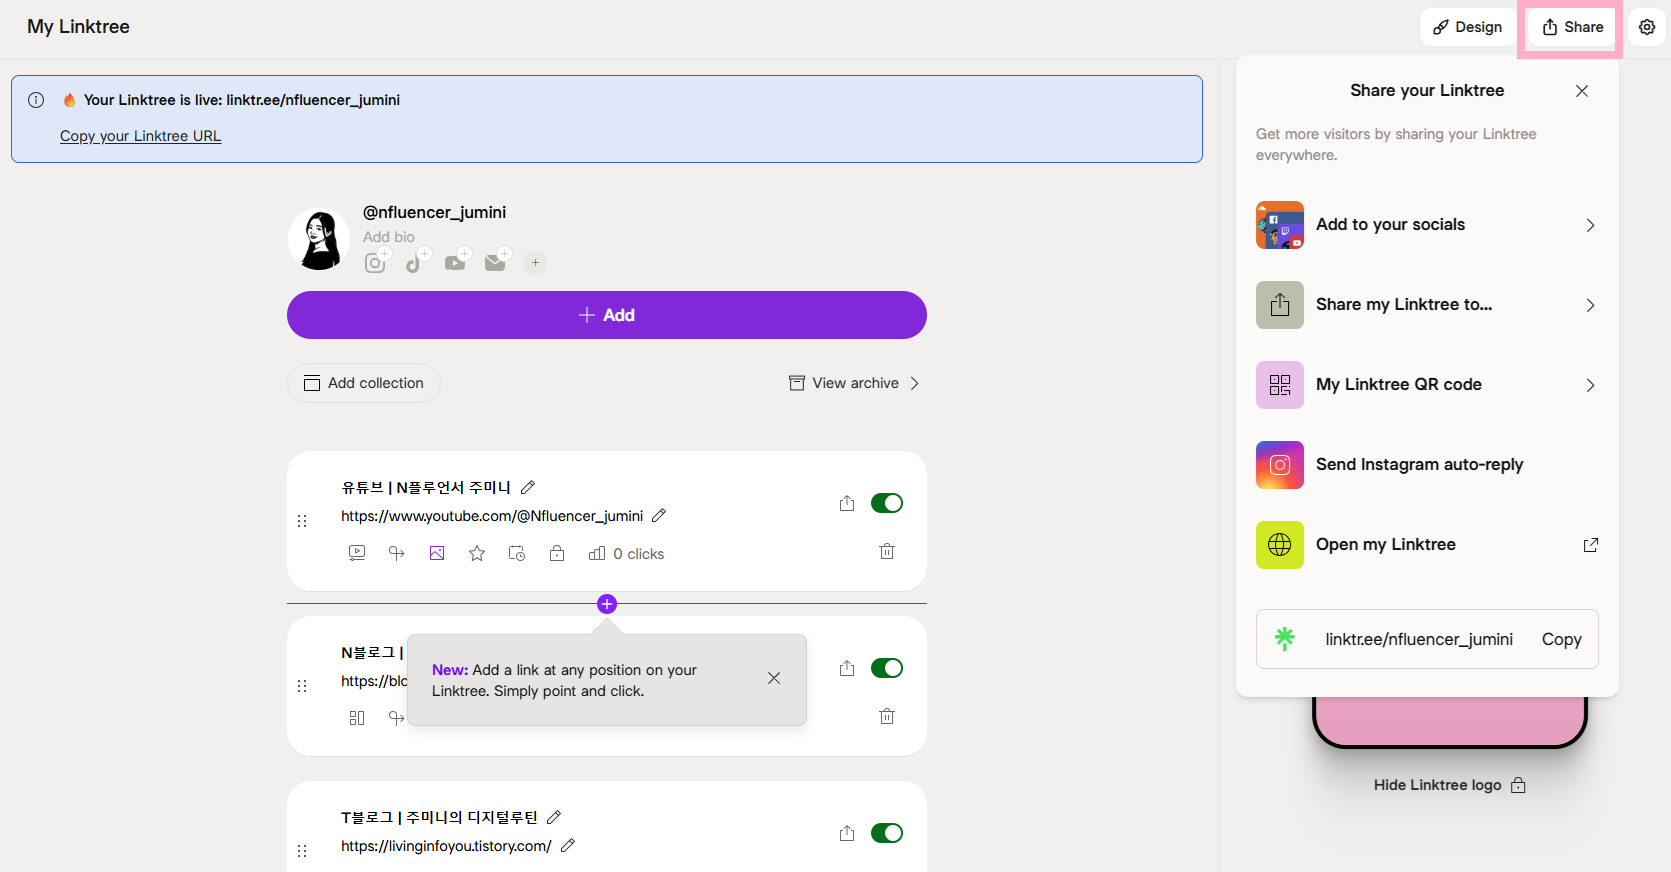1671x872 pixels.
Task: Edit URL pencil on youtube.com link
Action: pos(659,516)
